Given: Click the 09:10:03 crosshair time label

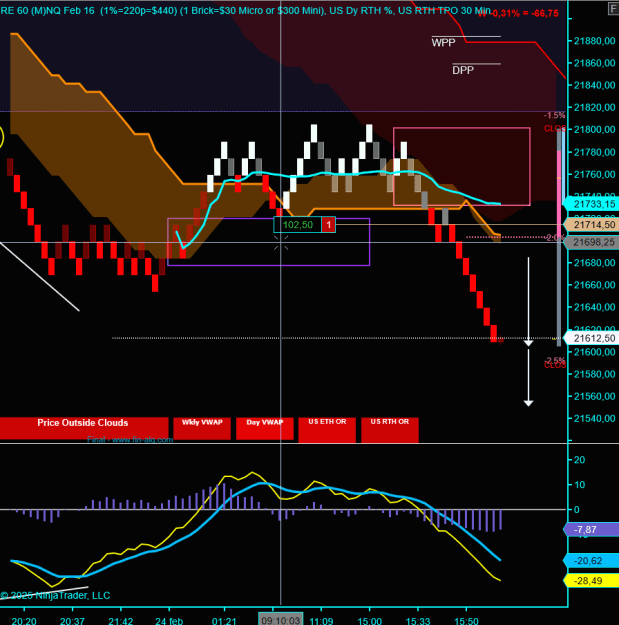Looking at the screenshot, I should click(x=281, y=620).
